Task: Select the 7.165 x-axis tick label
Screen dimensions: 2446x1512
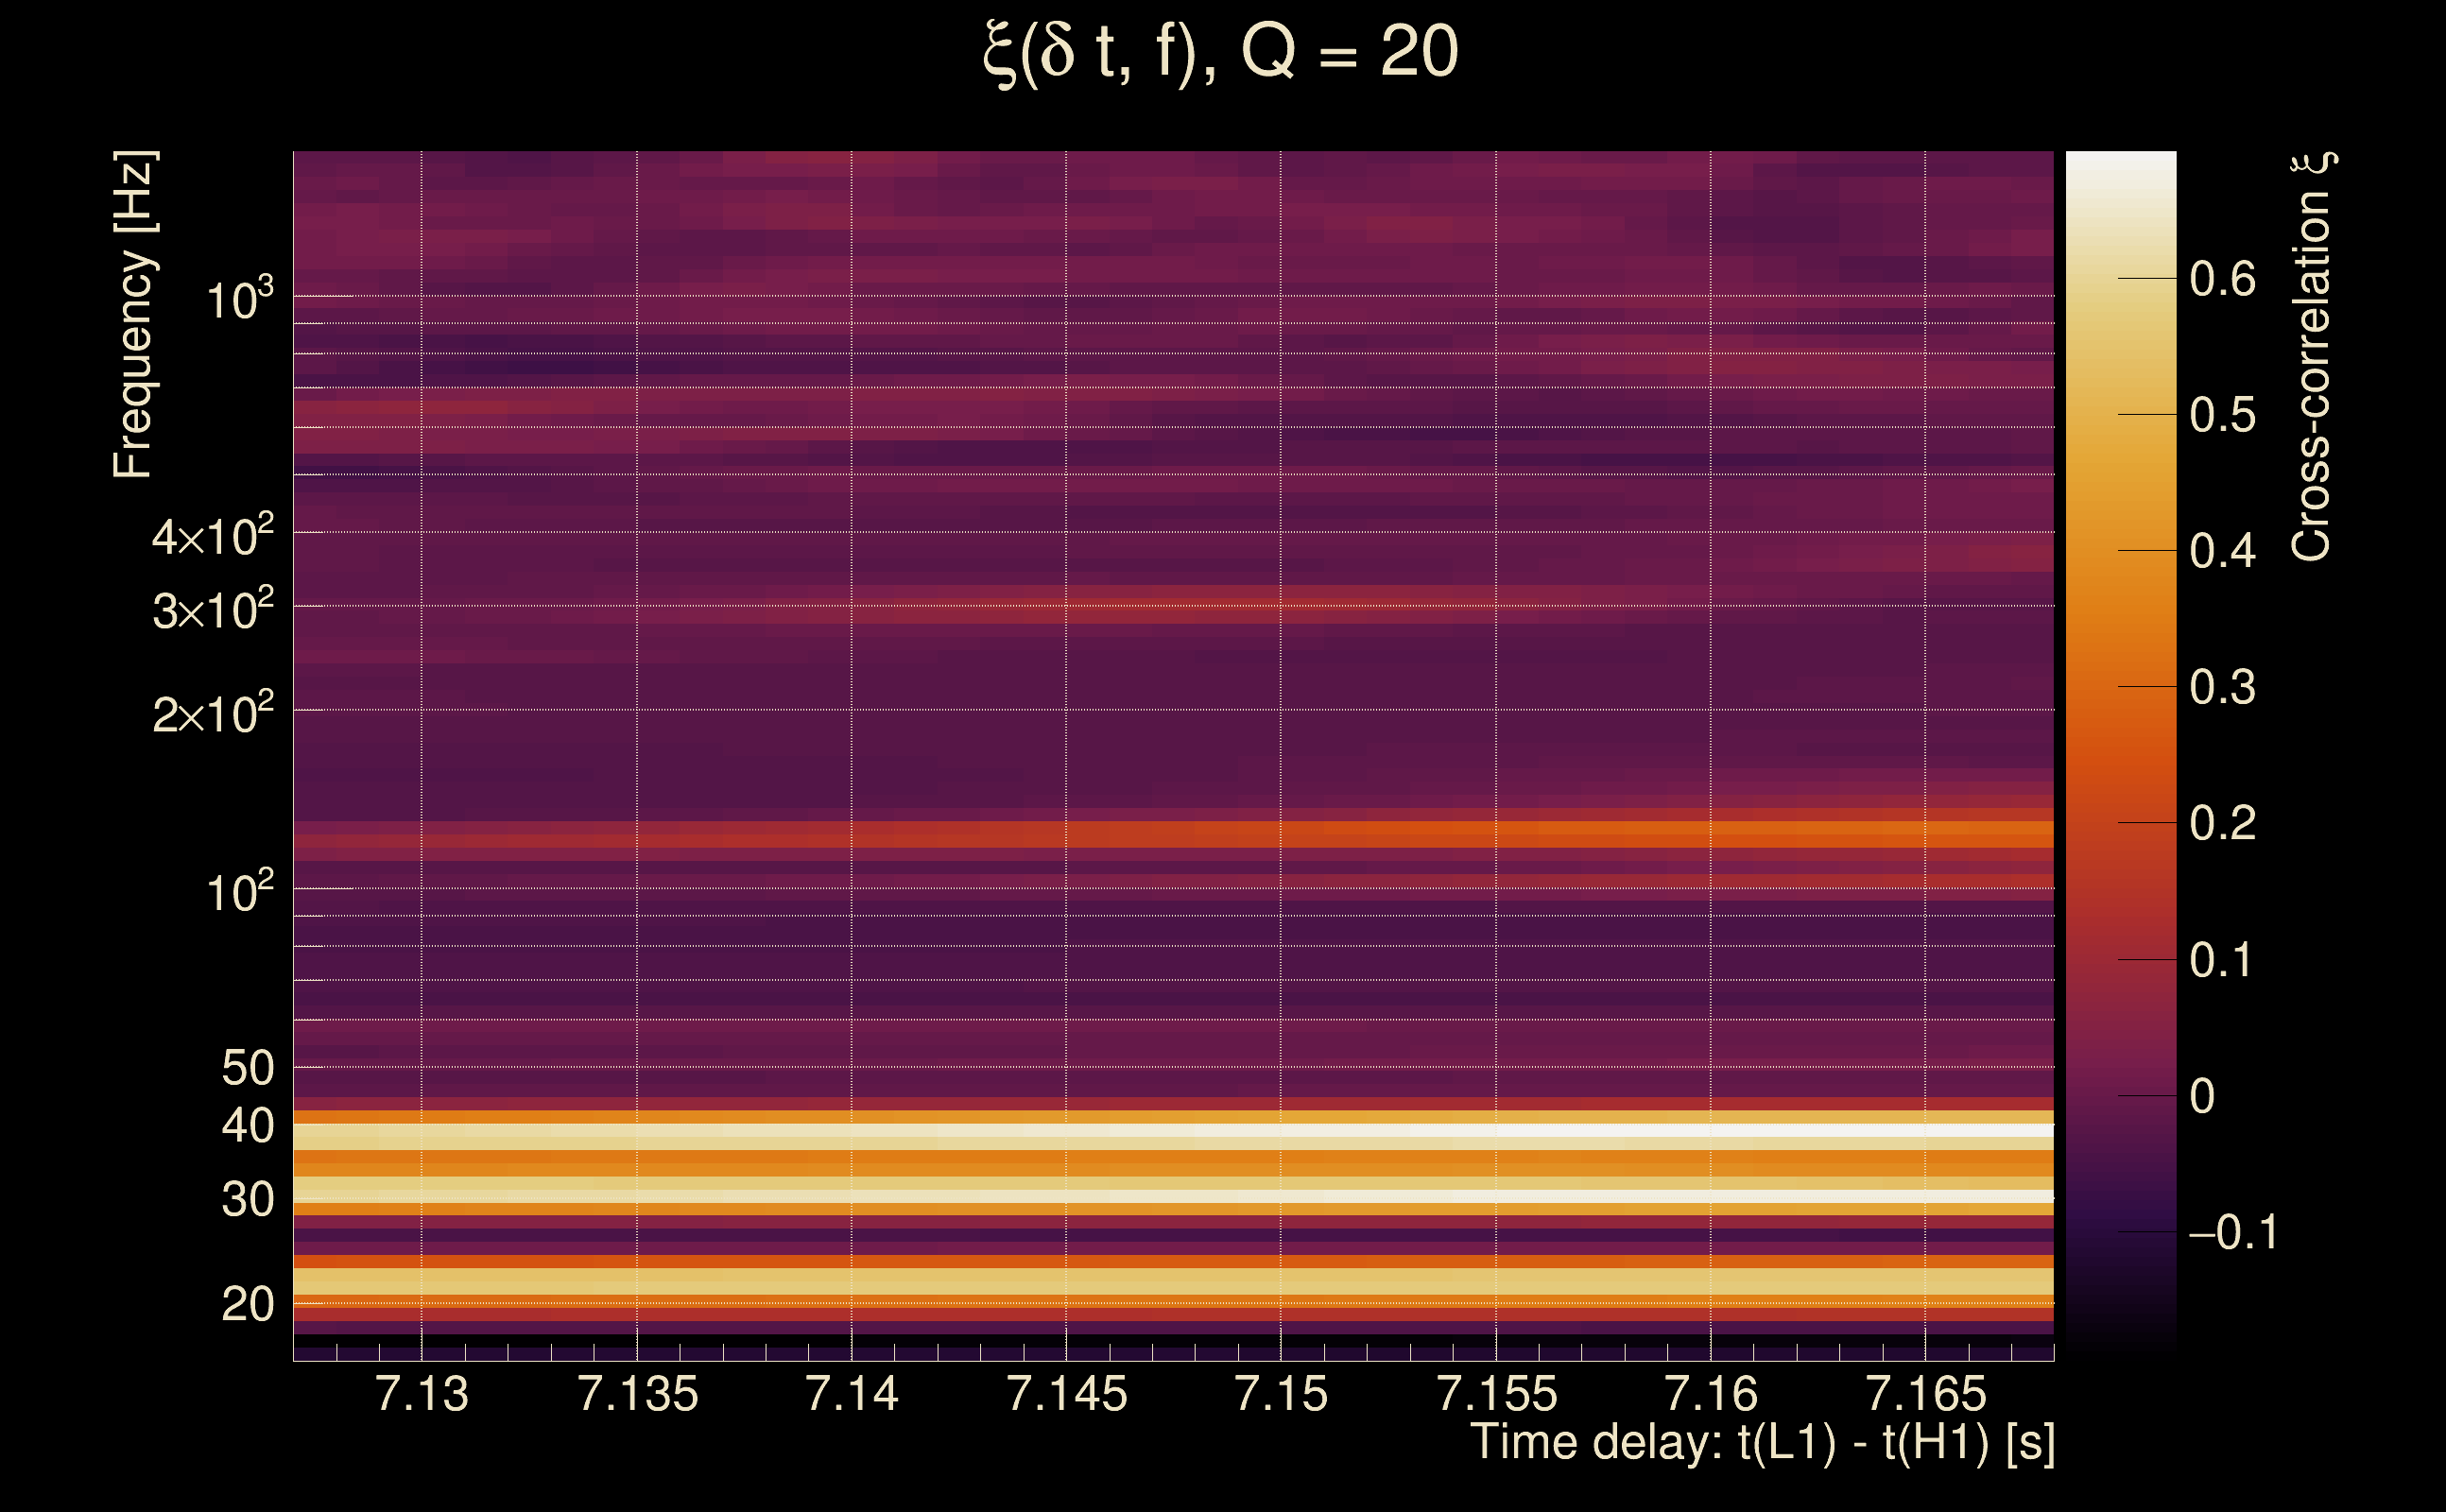Action: (1925, 1394)
